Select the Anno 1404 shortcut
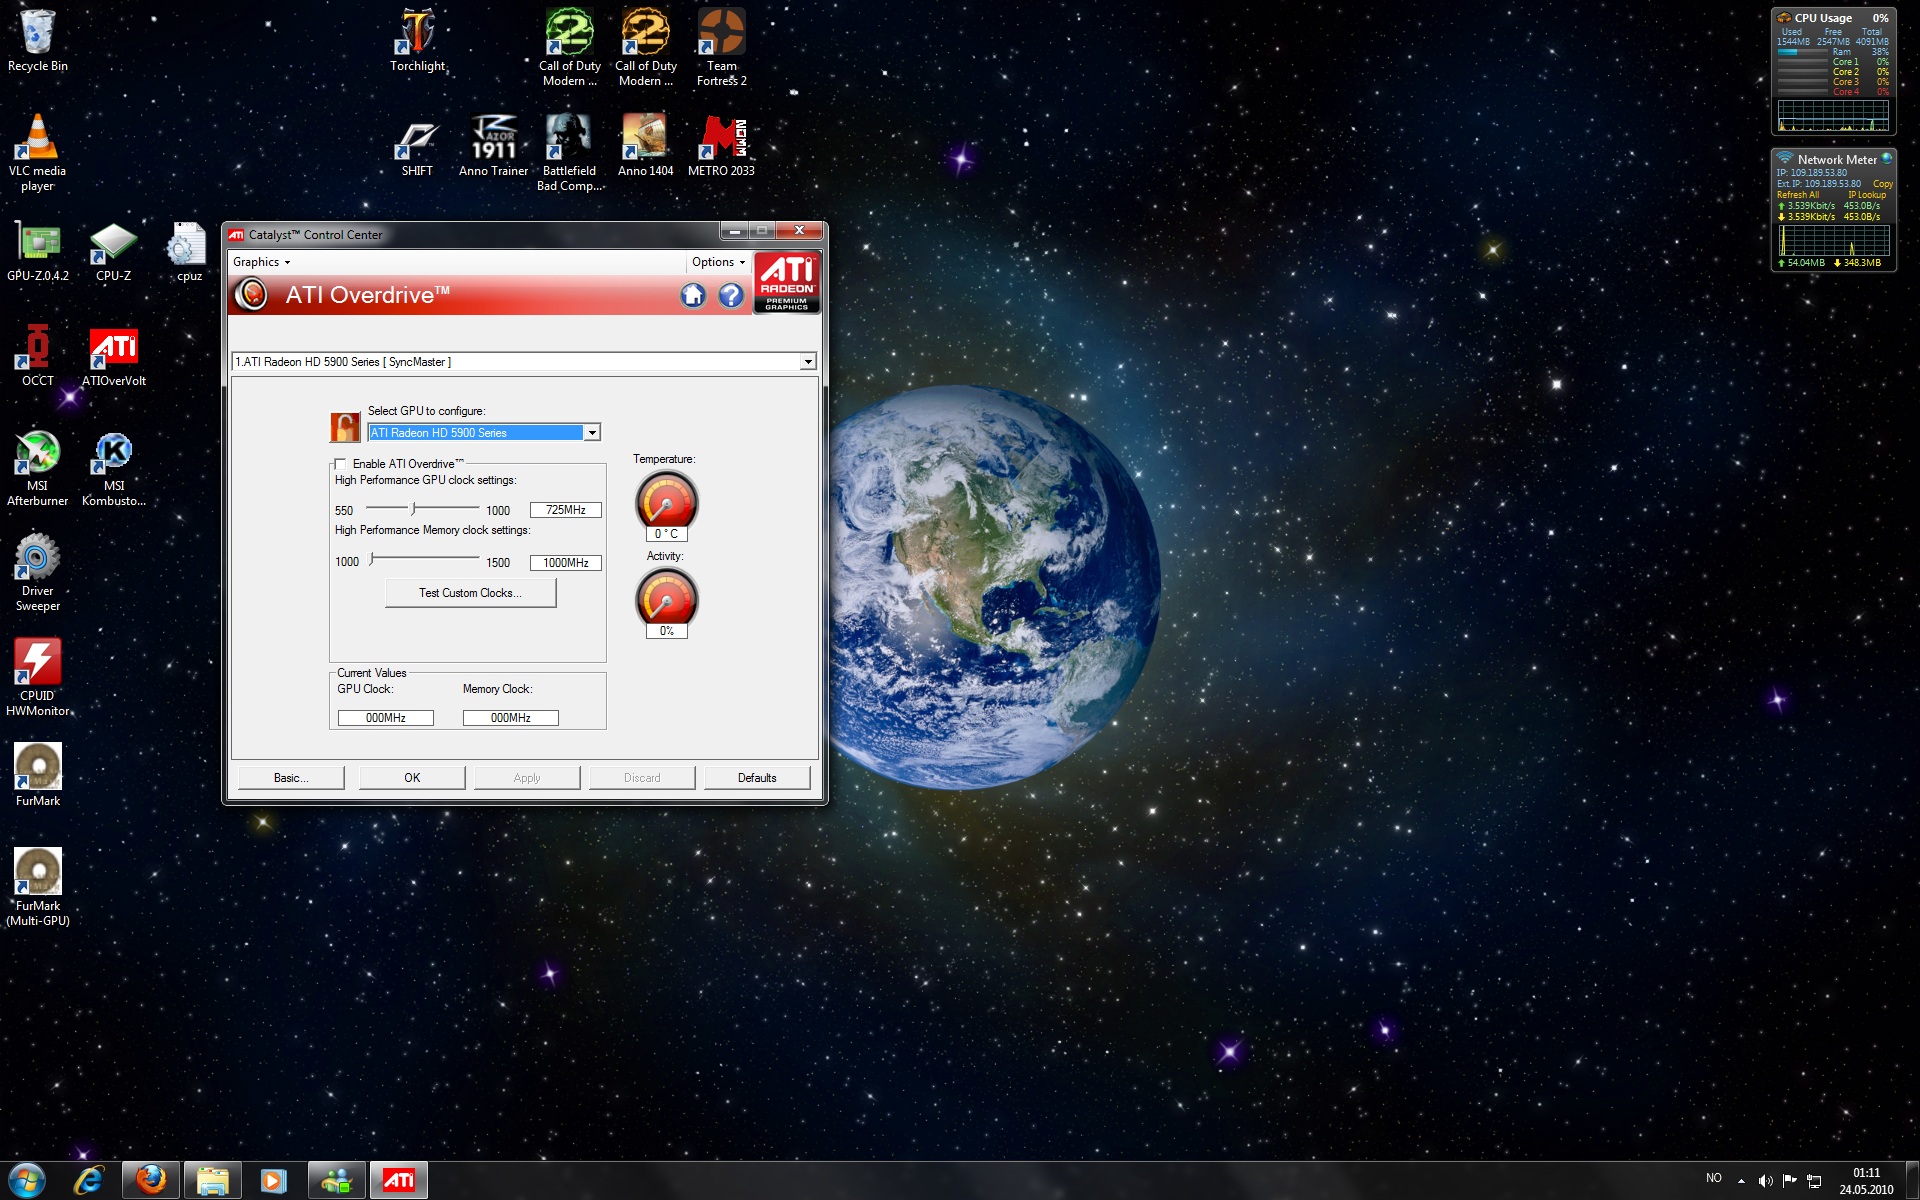Viewport: 1920px width, 1200px height. pyautogui.click(x=645, y=145)
